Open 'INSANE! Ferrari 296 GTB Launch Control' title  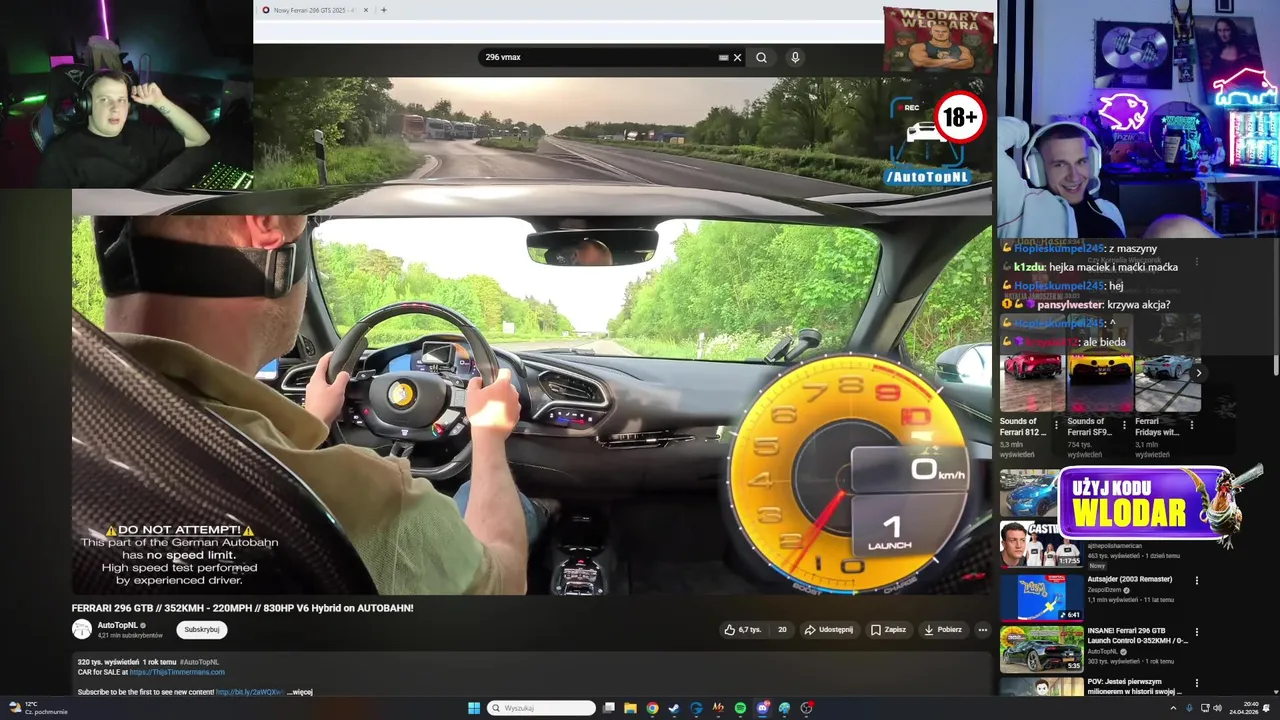pos(1136,636)
